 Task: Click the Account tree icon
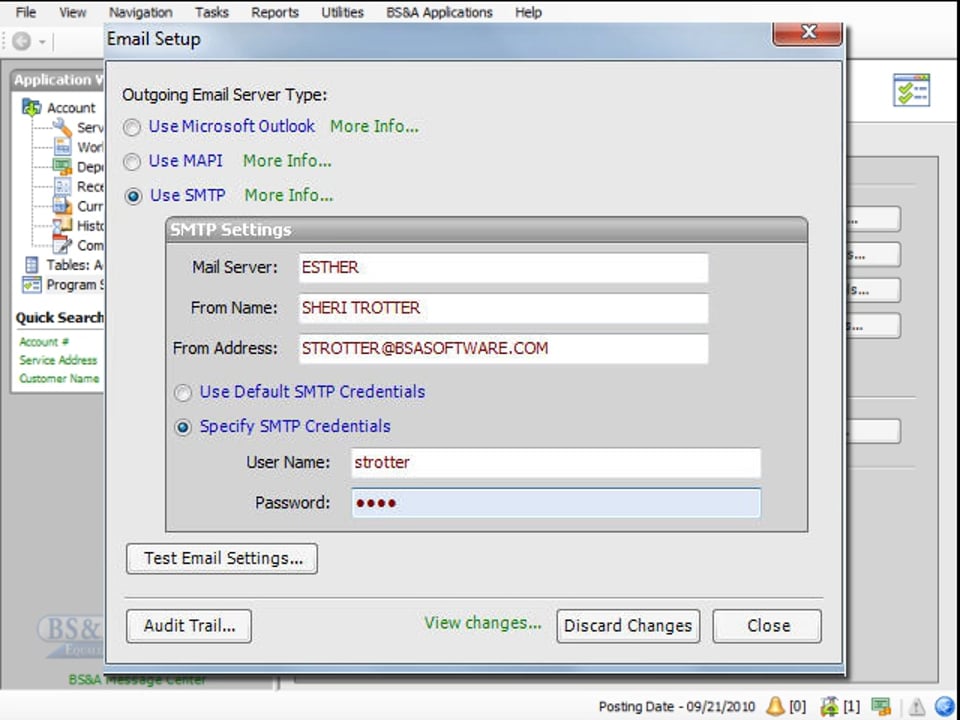coord(32,107)
